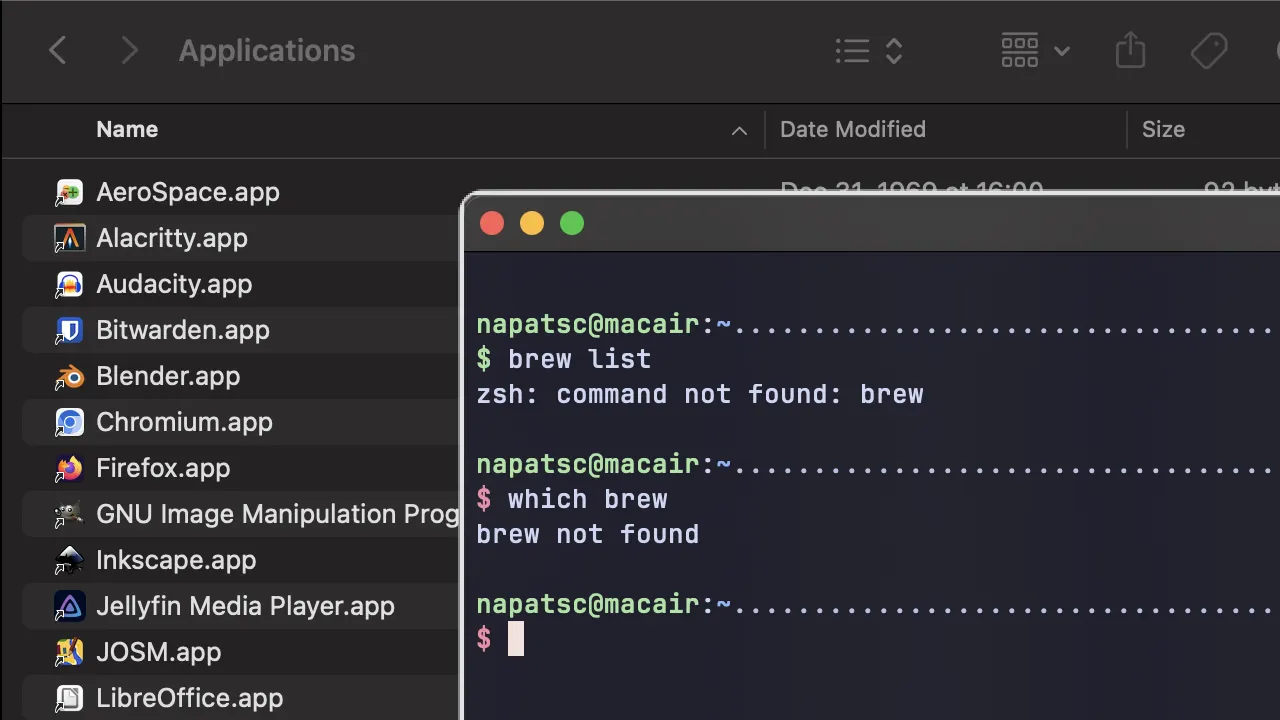Click the Tags icon in Finder toolbar

coord(1209,51)
